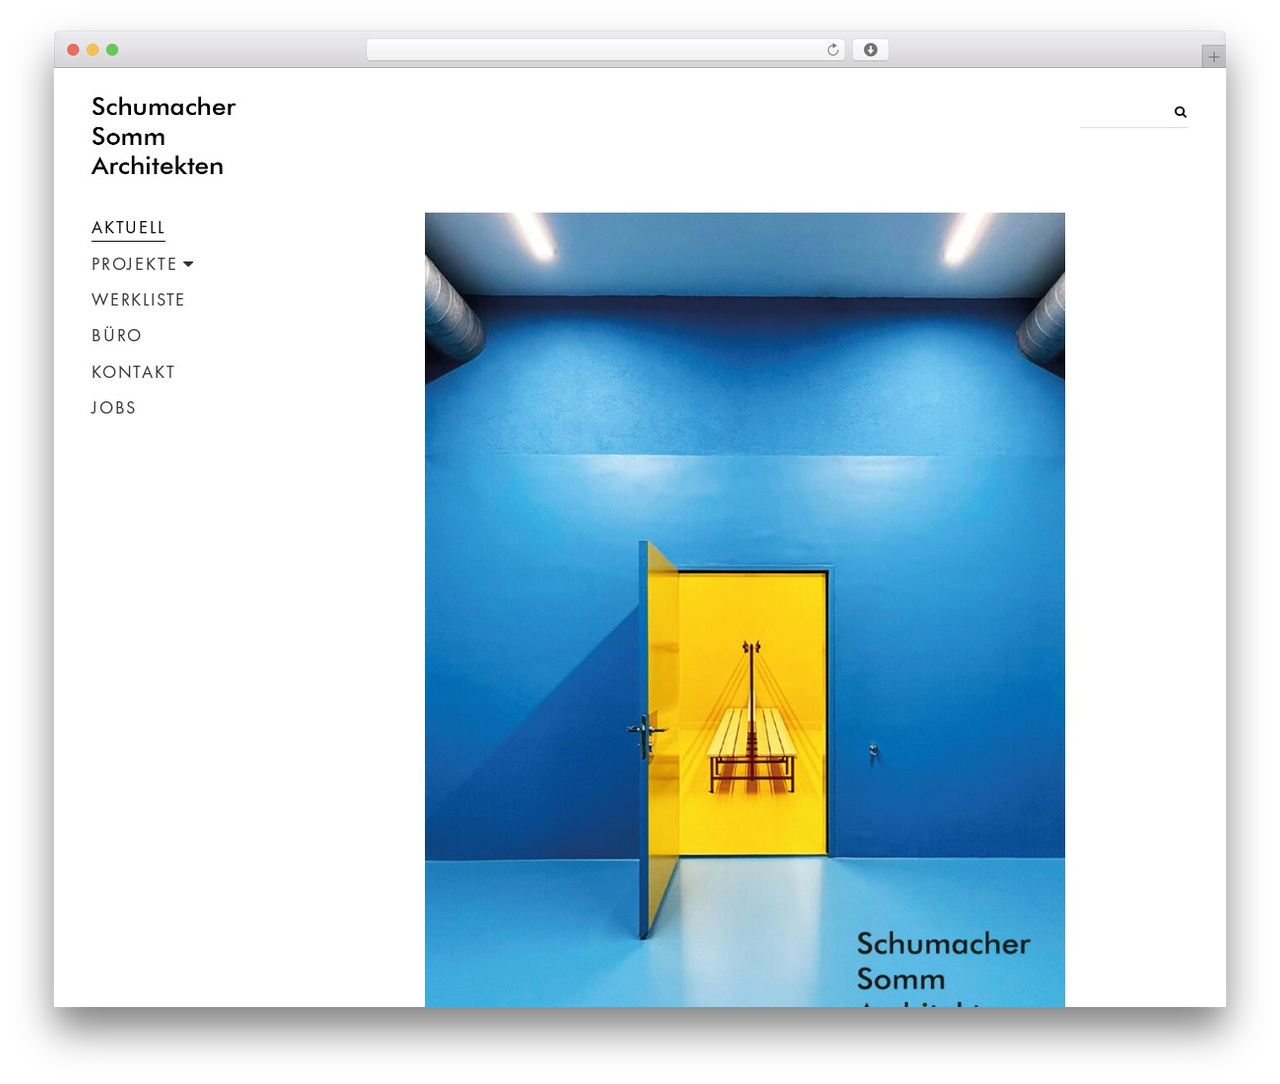The width and height of the screenshot is (1280, 1084).
Task: Go to the Werkliste page
Action: [138, 300]
